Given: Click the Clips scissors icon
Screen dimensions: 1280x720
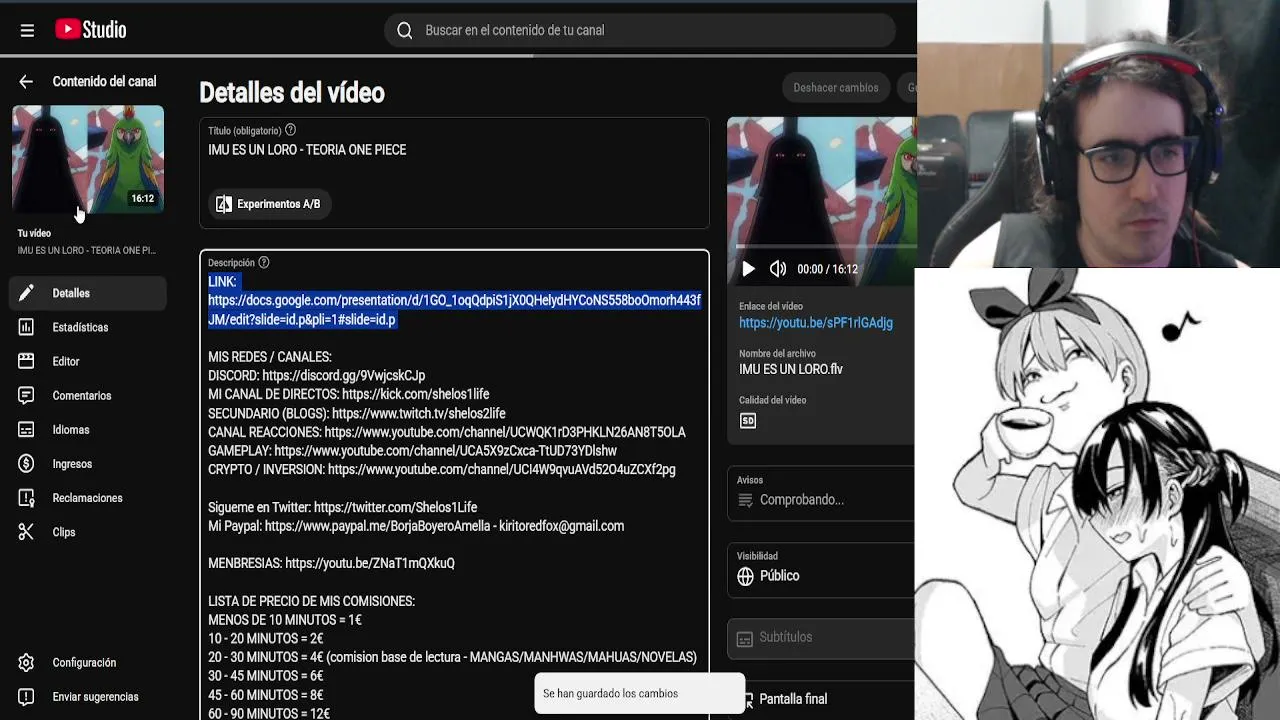Looking at the screenshot, I should coord(27,532).
